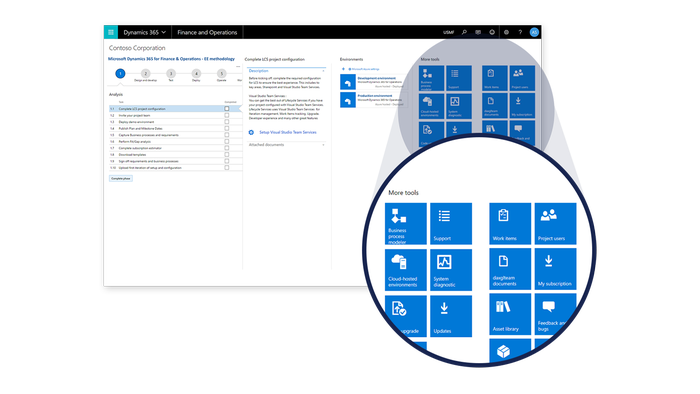700x394 pixels.
Task: Expand the Dynamics 365 dropdown
Action: (145, 32)
